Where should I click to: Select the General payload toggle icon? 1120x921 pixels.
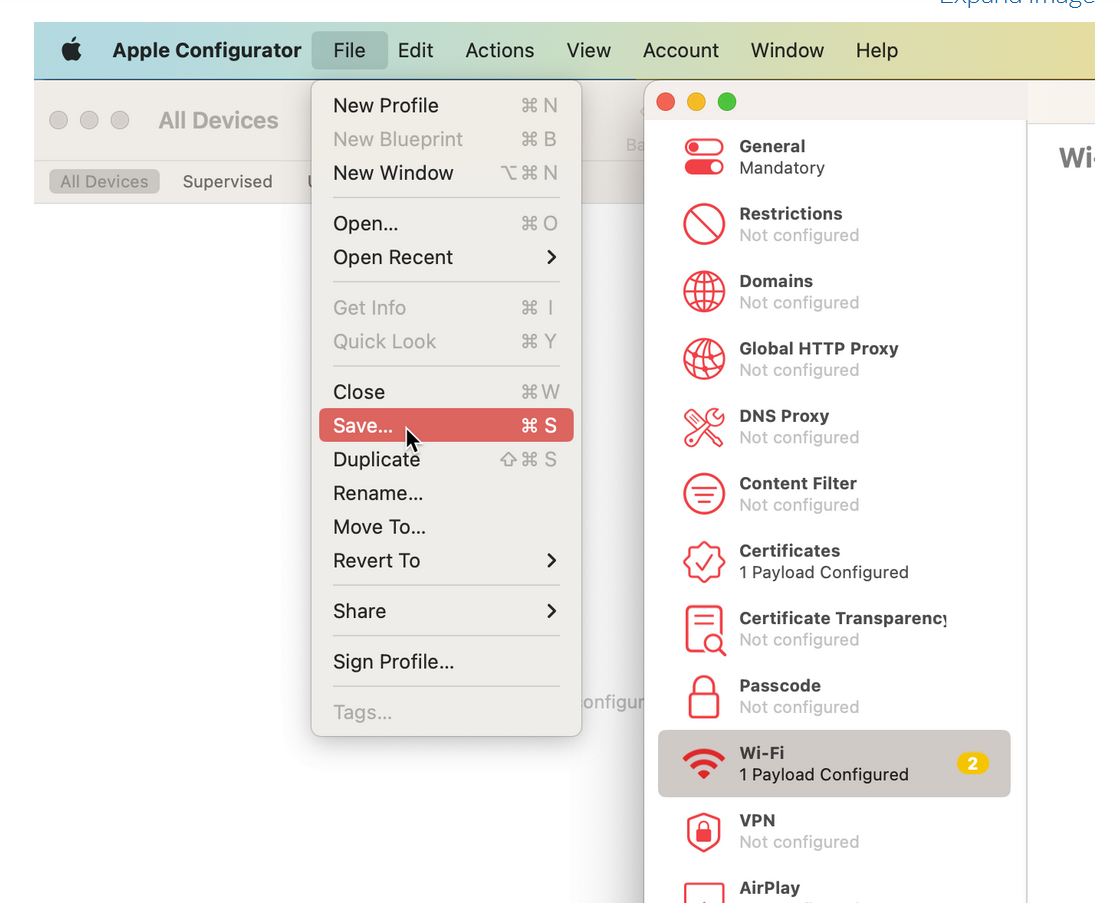[704, 157]
